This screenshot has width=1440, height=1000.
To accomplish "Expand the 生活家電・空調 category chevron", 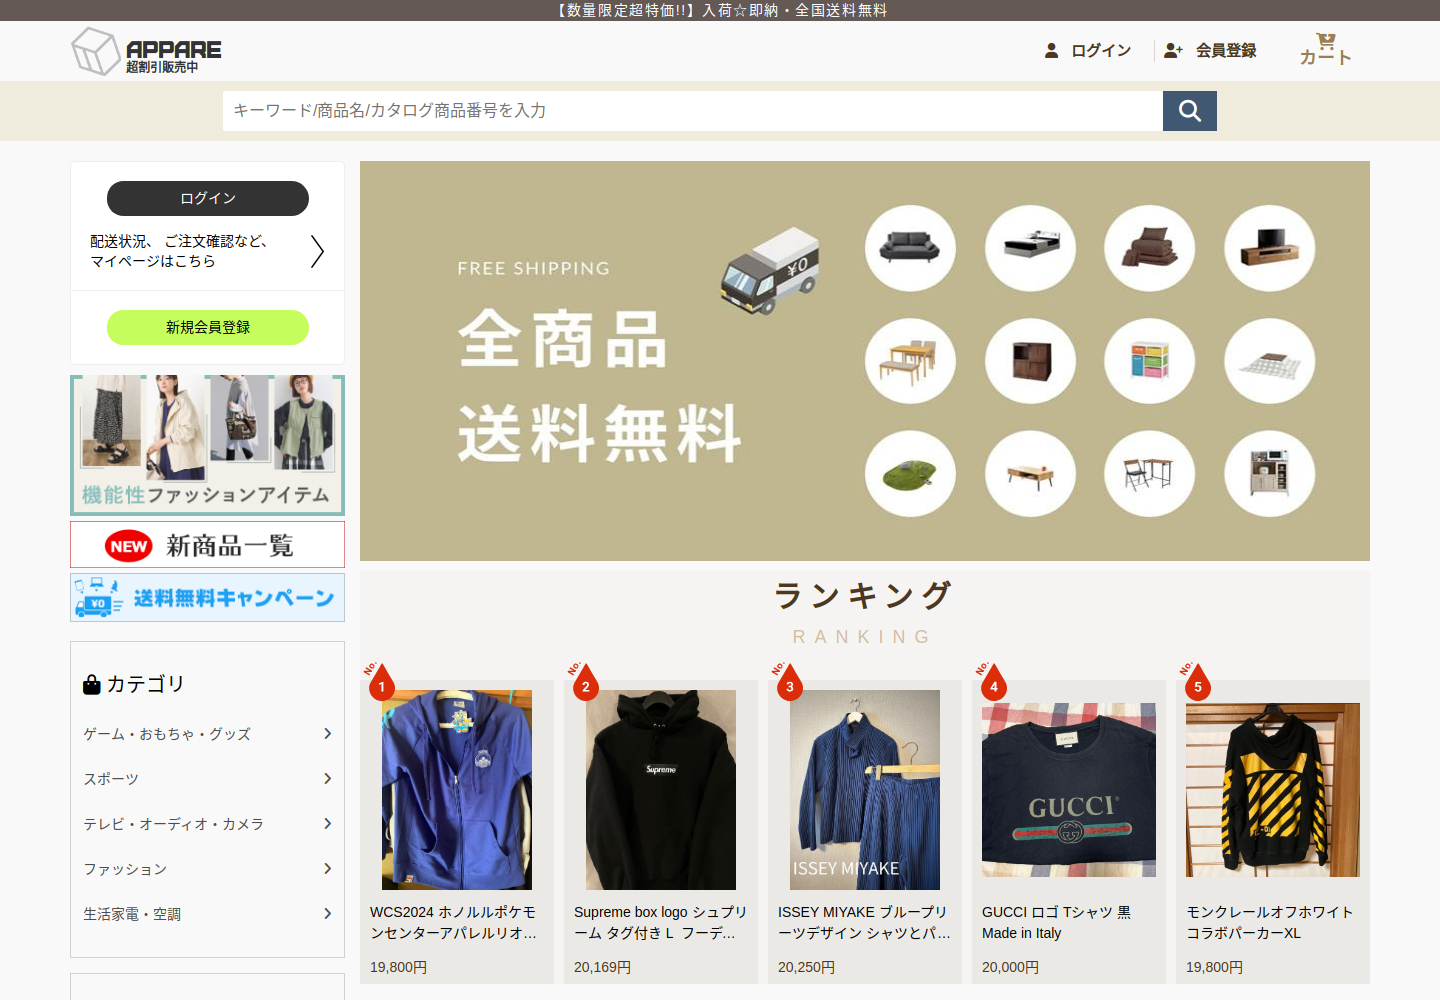I will [x=327, y=914].
